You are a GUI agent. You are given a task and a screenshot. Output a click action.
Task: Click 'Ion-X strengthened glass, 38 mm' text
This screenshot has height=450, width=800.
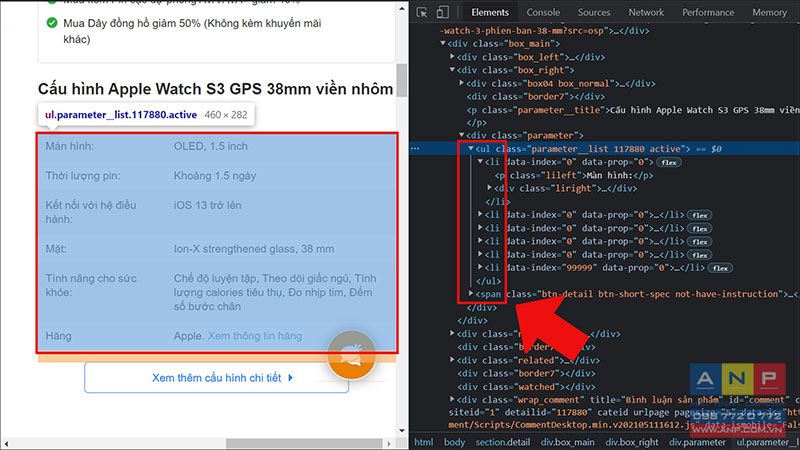254,249
